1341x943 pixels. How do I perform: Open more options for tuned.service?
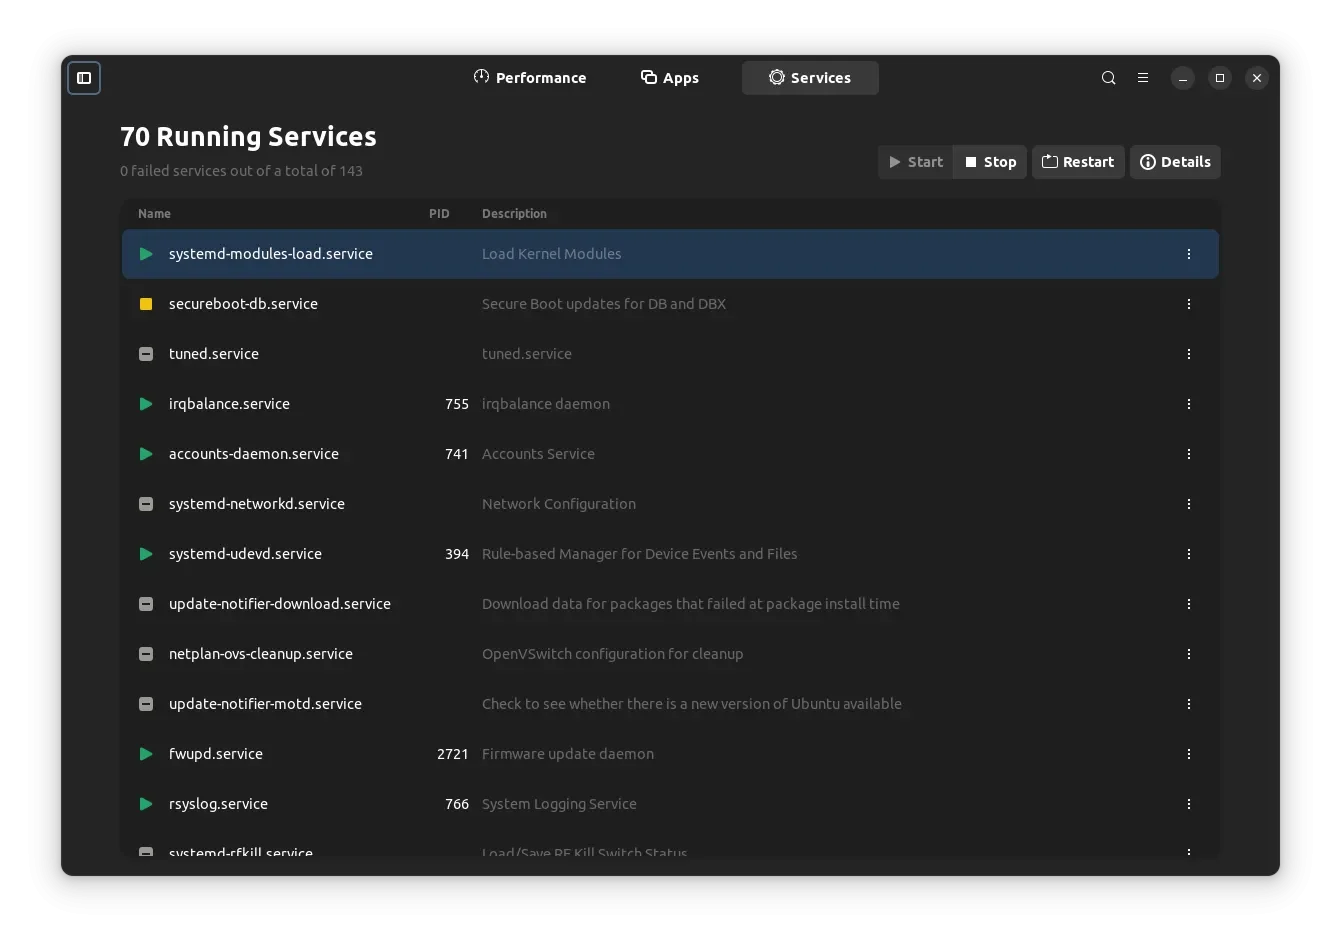[1189, 354]
